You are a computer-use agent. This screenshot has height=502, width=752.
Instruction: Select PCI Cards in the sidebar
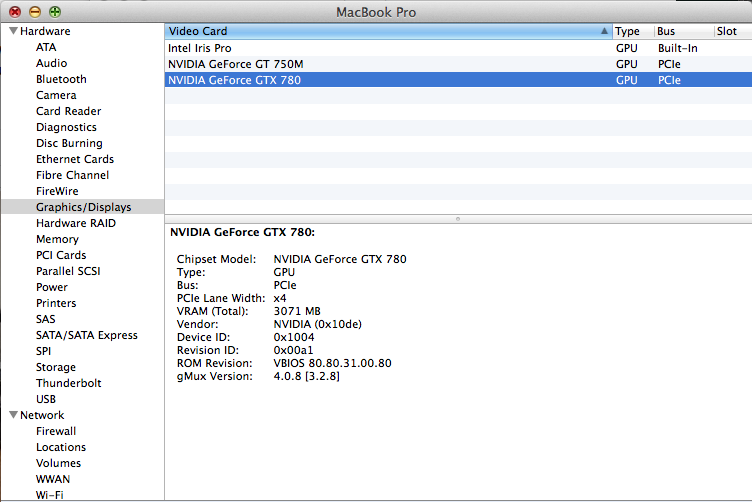(x=61, y=255)
